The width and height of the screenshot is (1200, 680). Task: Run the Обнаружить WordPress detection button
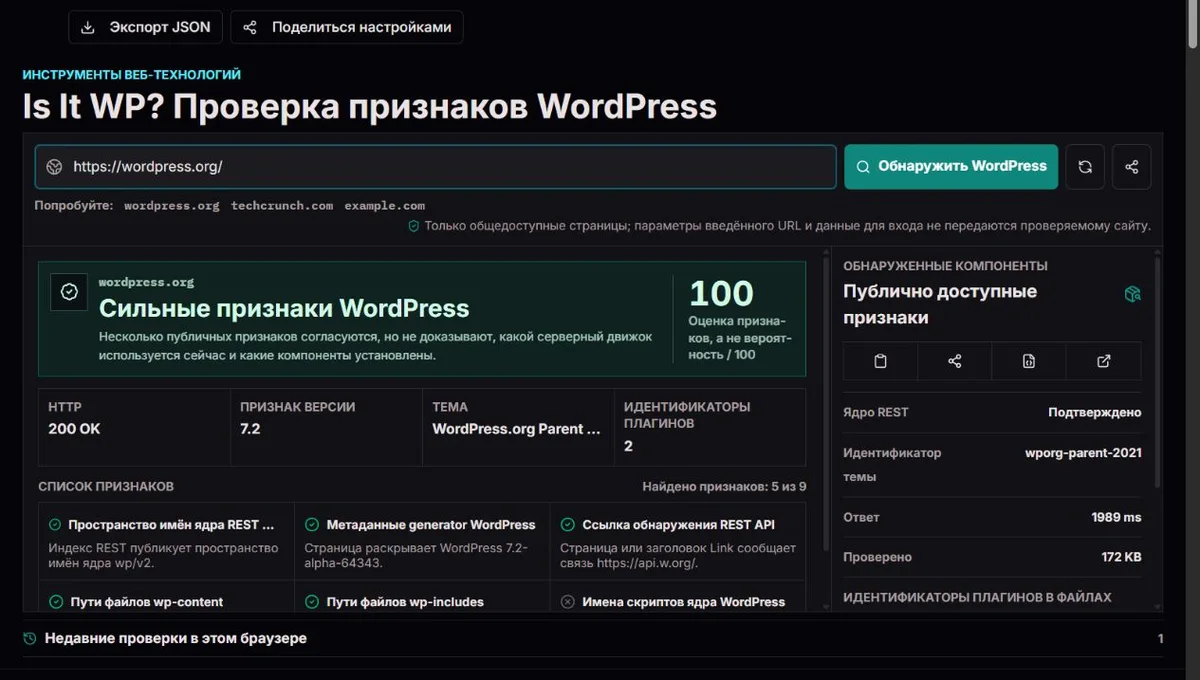[x=950, y=166]
